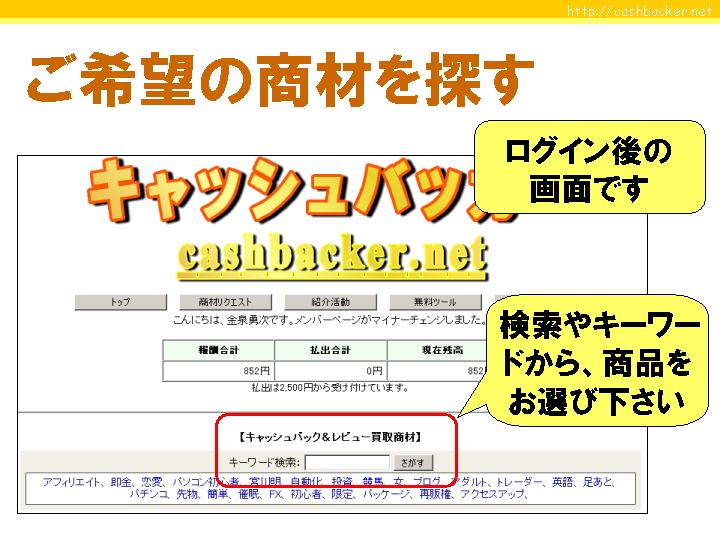
Task: Select the 即金 keyword link
Action: 121,482
